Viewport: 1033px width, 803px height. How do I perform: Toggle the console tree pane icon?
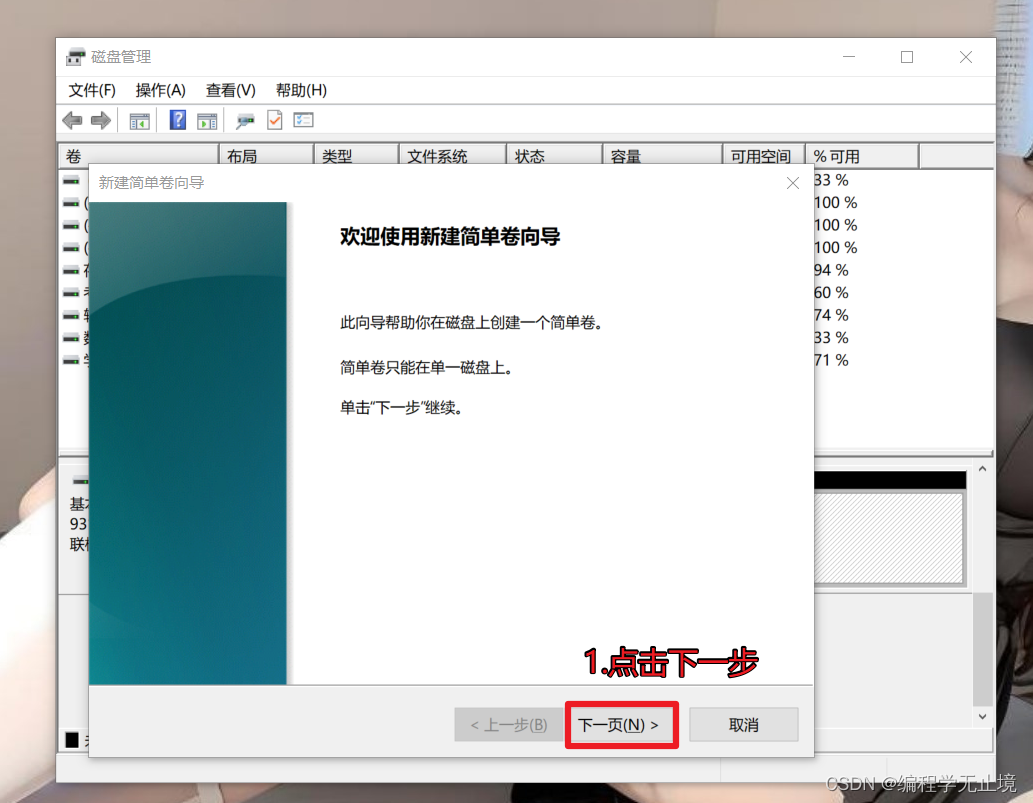(140, 121)
